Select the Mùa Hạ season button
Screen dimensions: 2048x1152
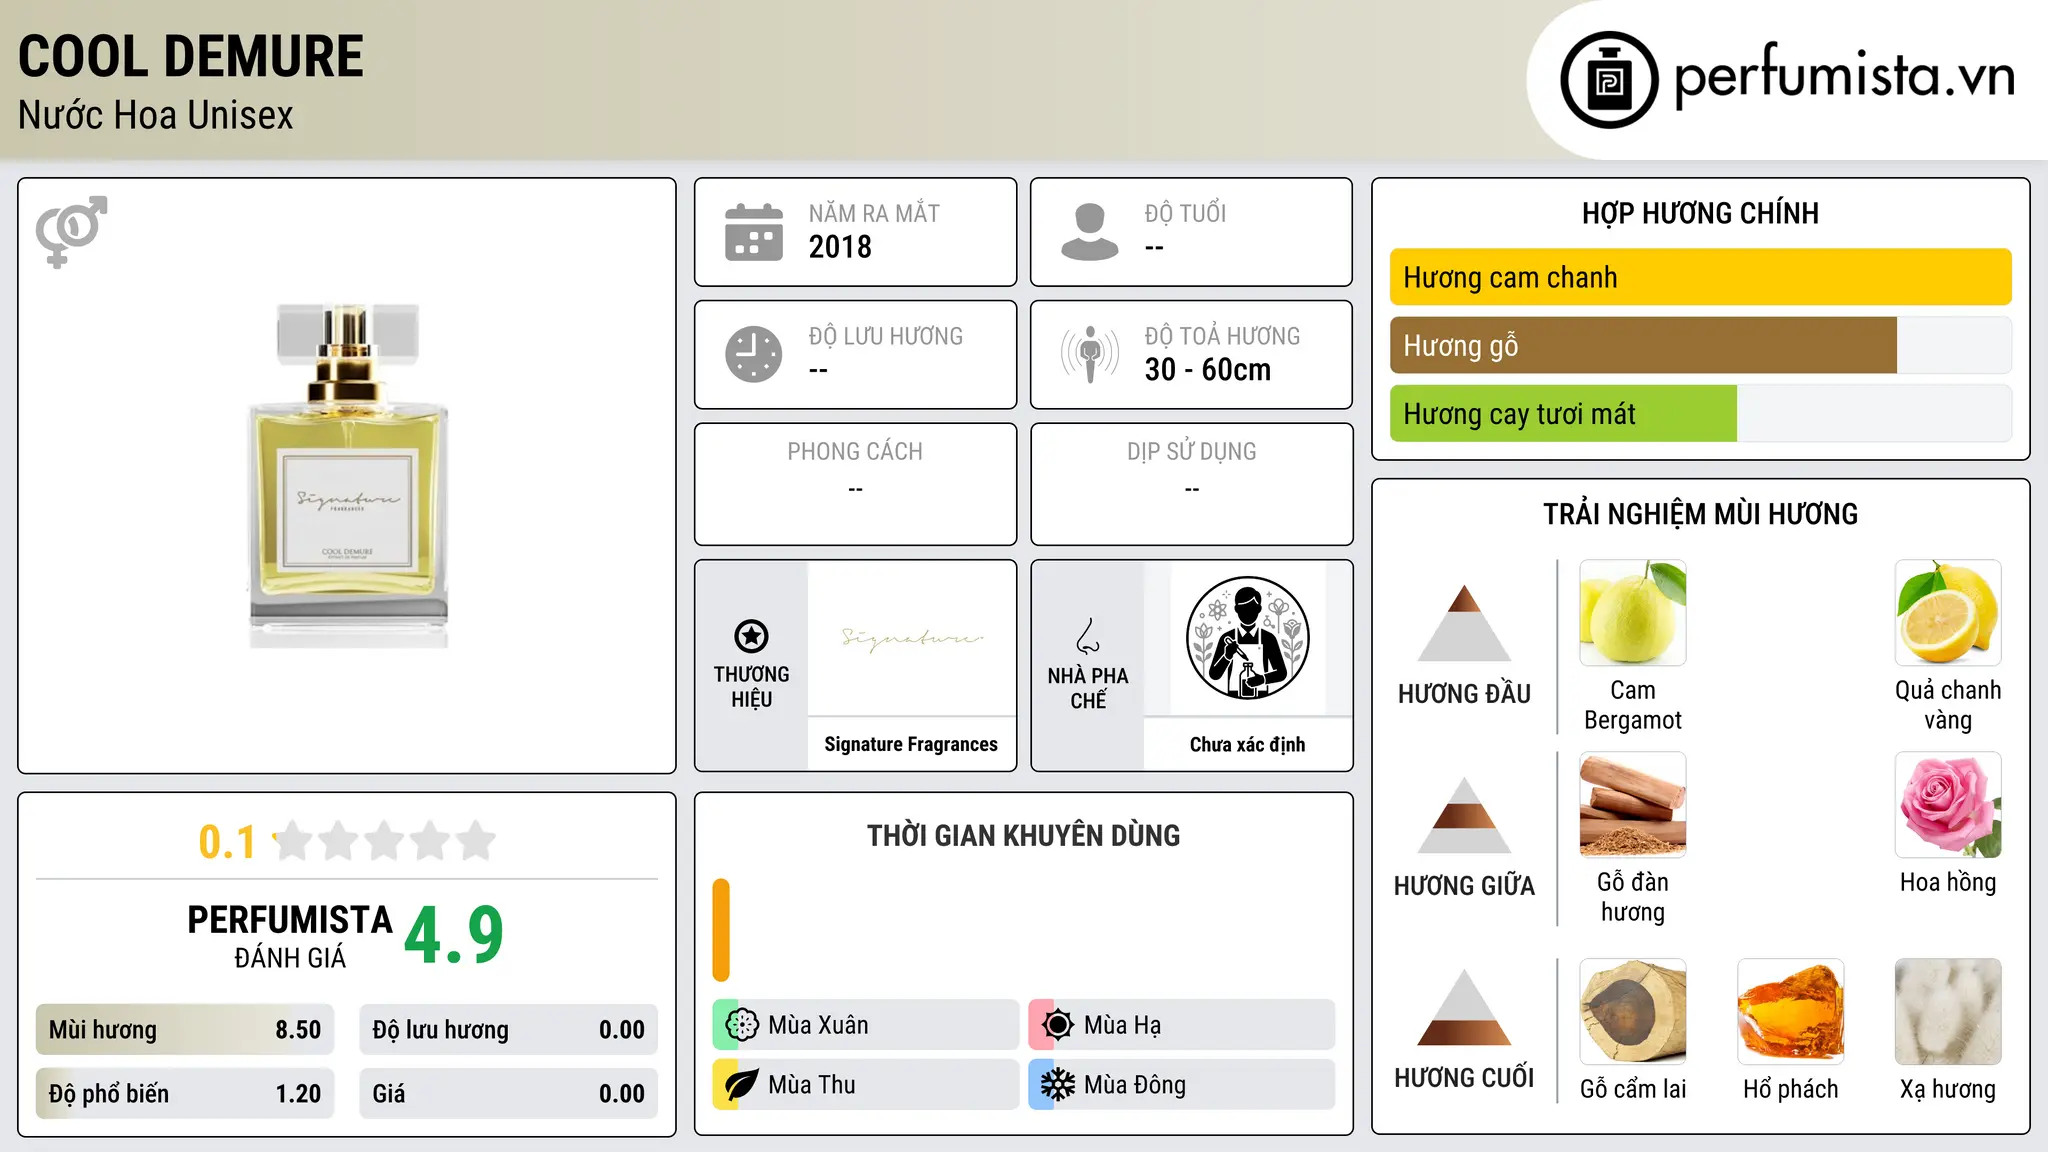click(x=1182, y=1025)
